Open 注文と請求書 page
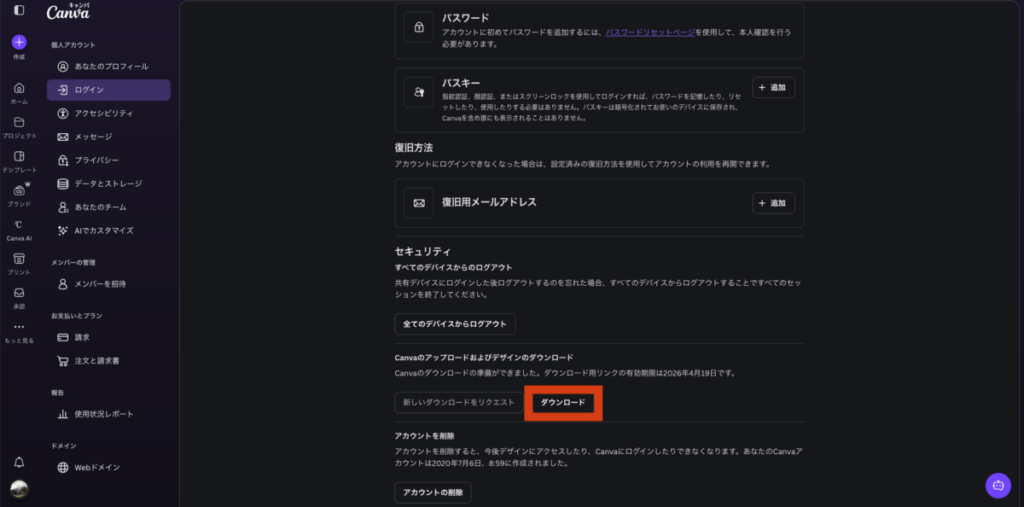 click(108, 361)
